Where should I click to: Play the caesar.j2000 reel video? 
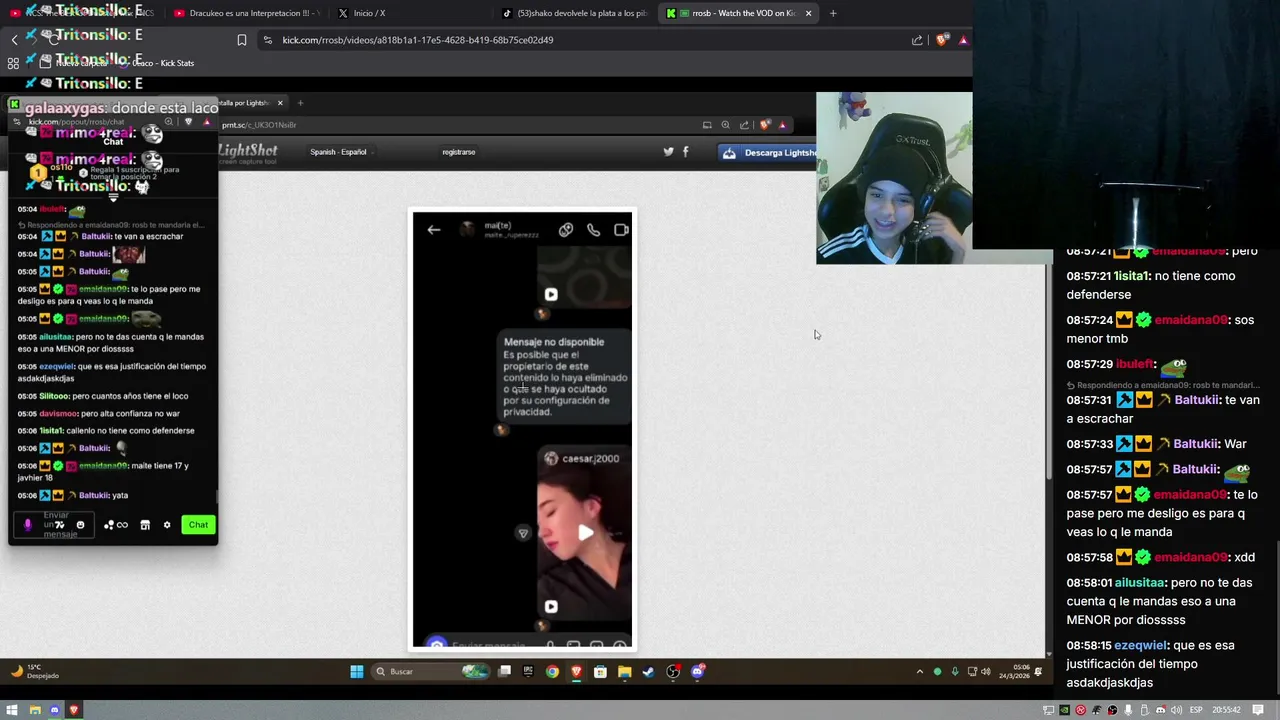(x=585, y=532)
